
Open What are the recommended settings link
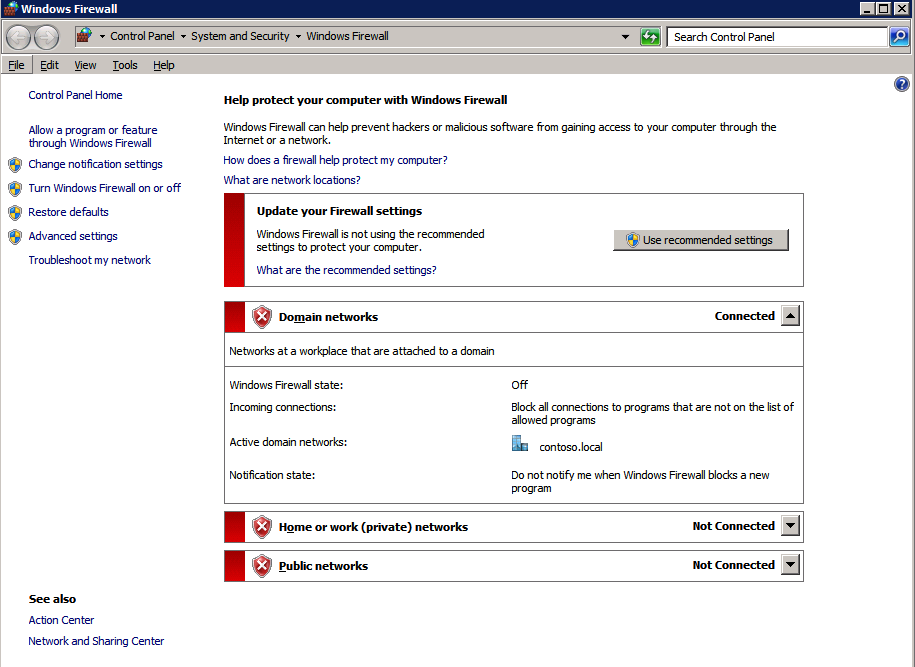pyautogui.click(x=347, y=270)
